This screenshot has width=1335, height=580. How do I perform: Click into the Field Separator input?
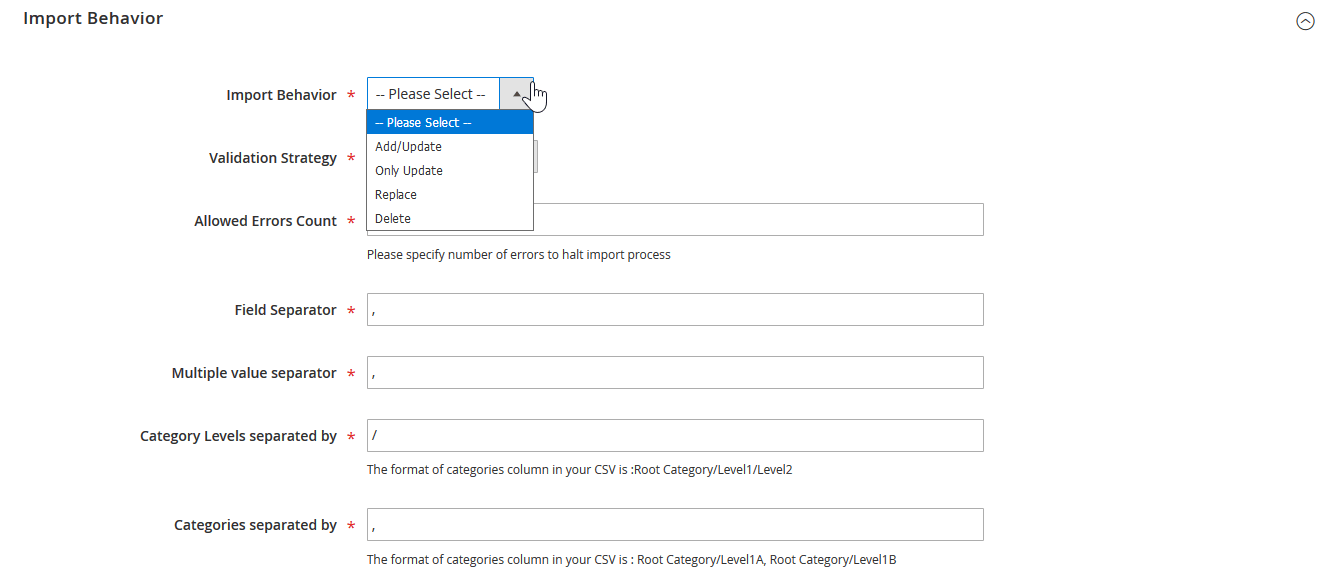[675, 310]
